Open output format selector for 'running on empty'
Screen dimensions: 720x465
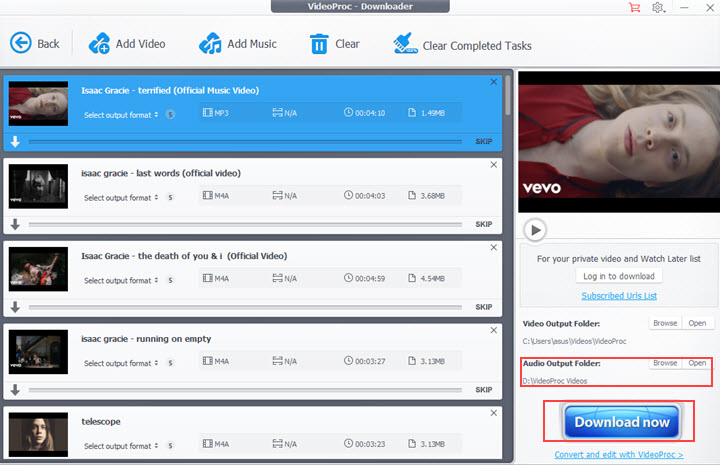(x=121, y=363)
